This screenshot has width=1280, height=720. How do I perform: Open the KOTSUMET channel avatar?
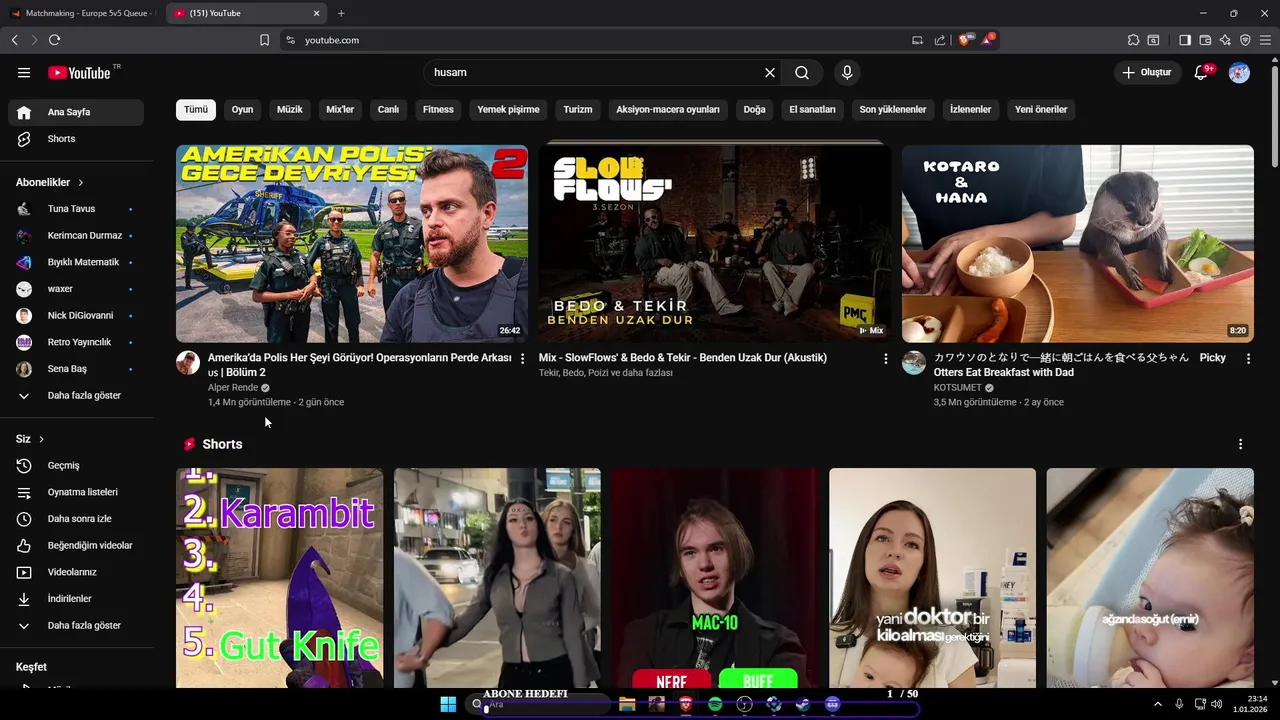click(914, 363)
